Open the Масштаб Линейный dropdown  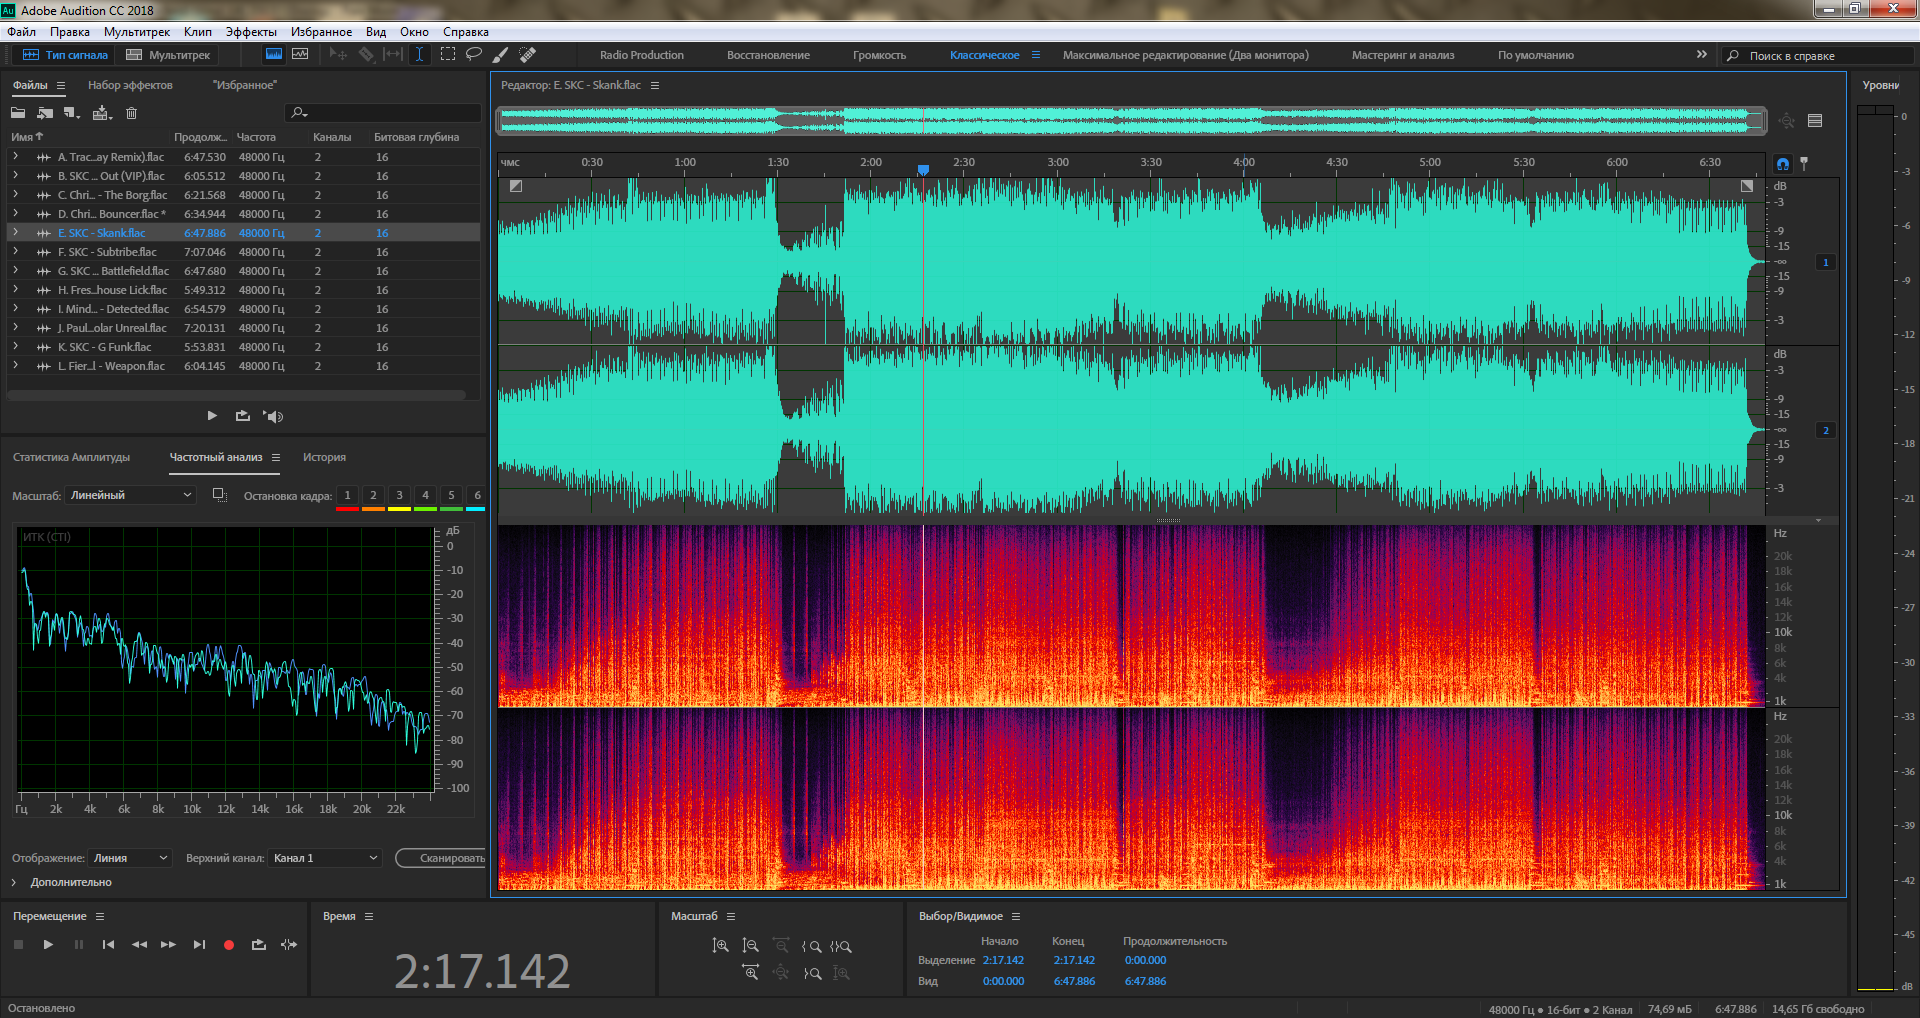130,496
